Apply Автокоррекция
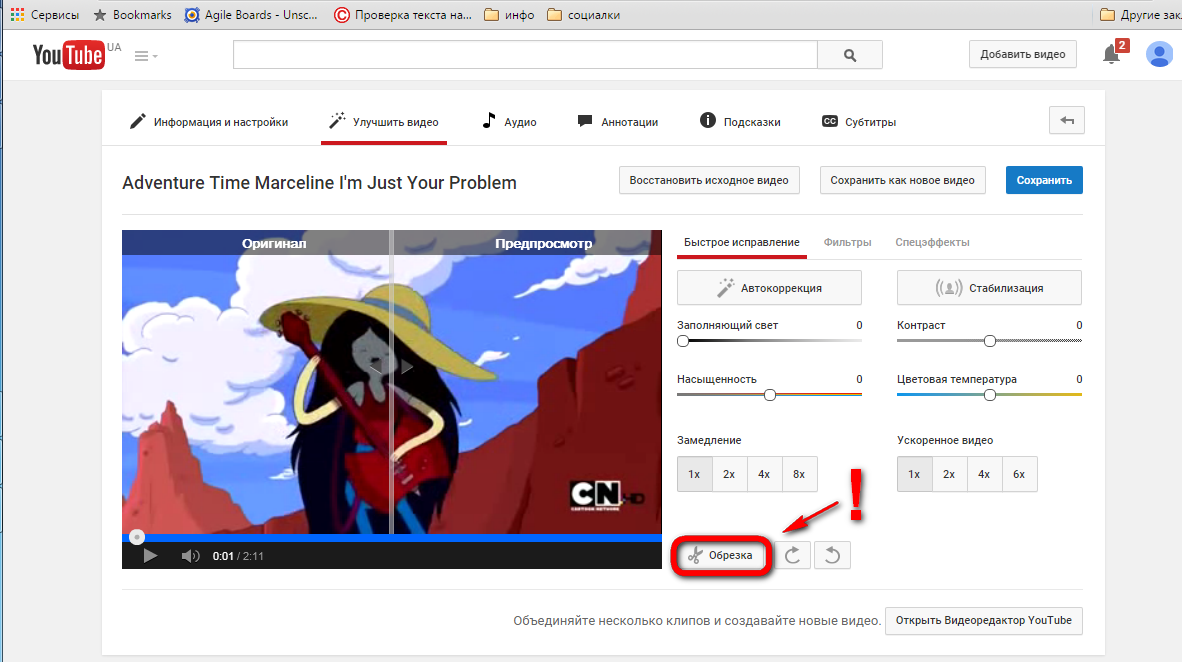 pyautogui.click(x=769, y=287)
